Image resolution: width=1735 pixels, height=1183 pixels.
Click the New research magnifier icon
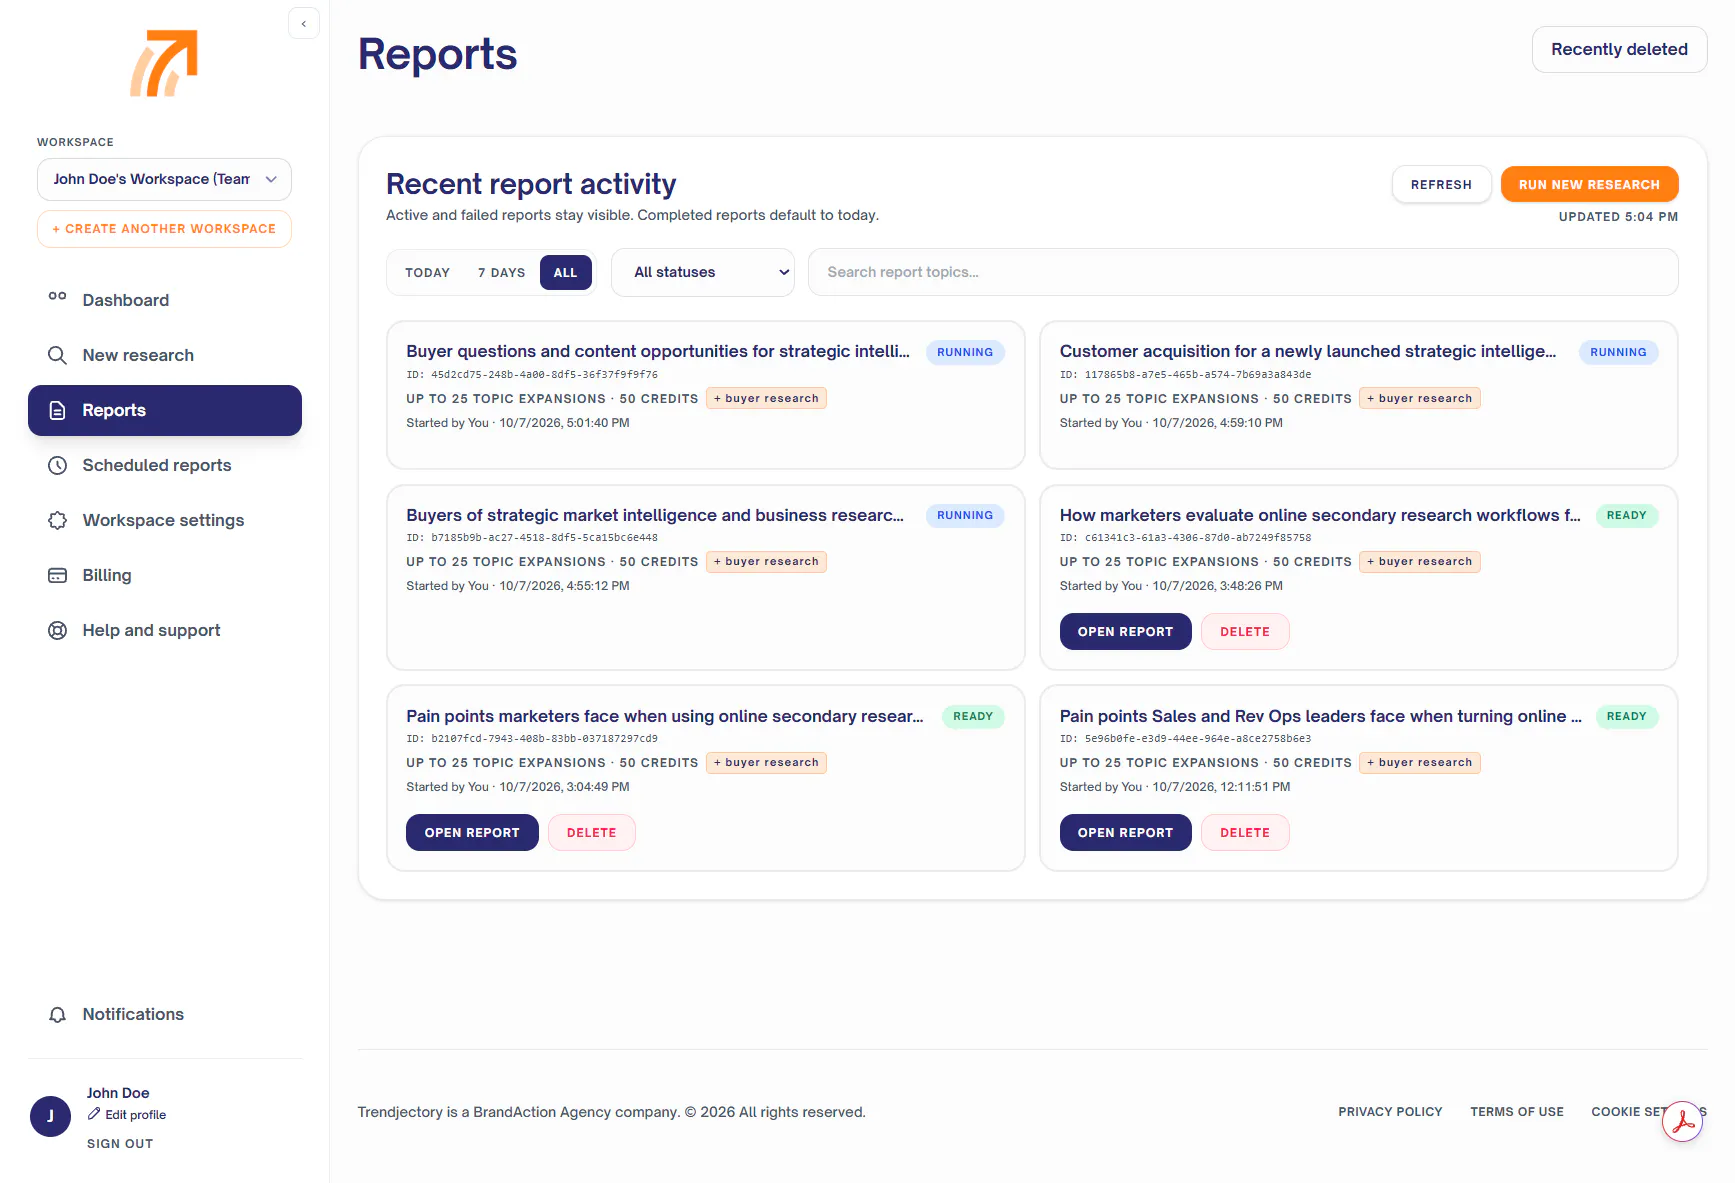(58, 355)
